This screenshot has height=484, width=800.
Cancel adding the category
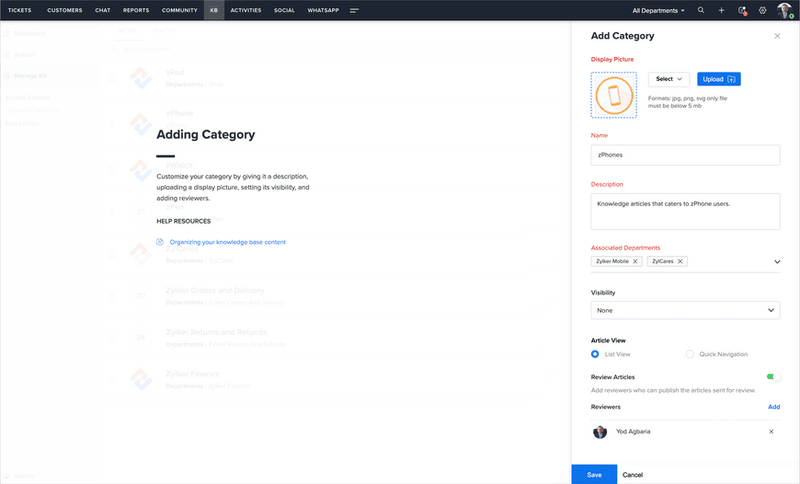[x=633, y=475]
